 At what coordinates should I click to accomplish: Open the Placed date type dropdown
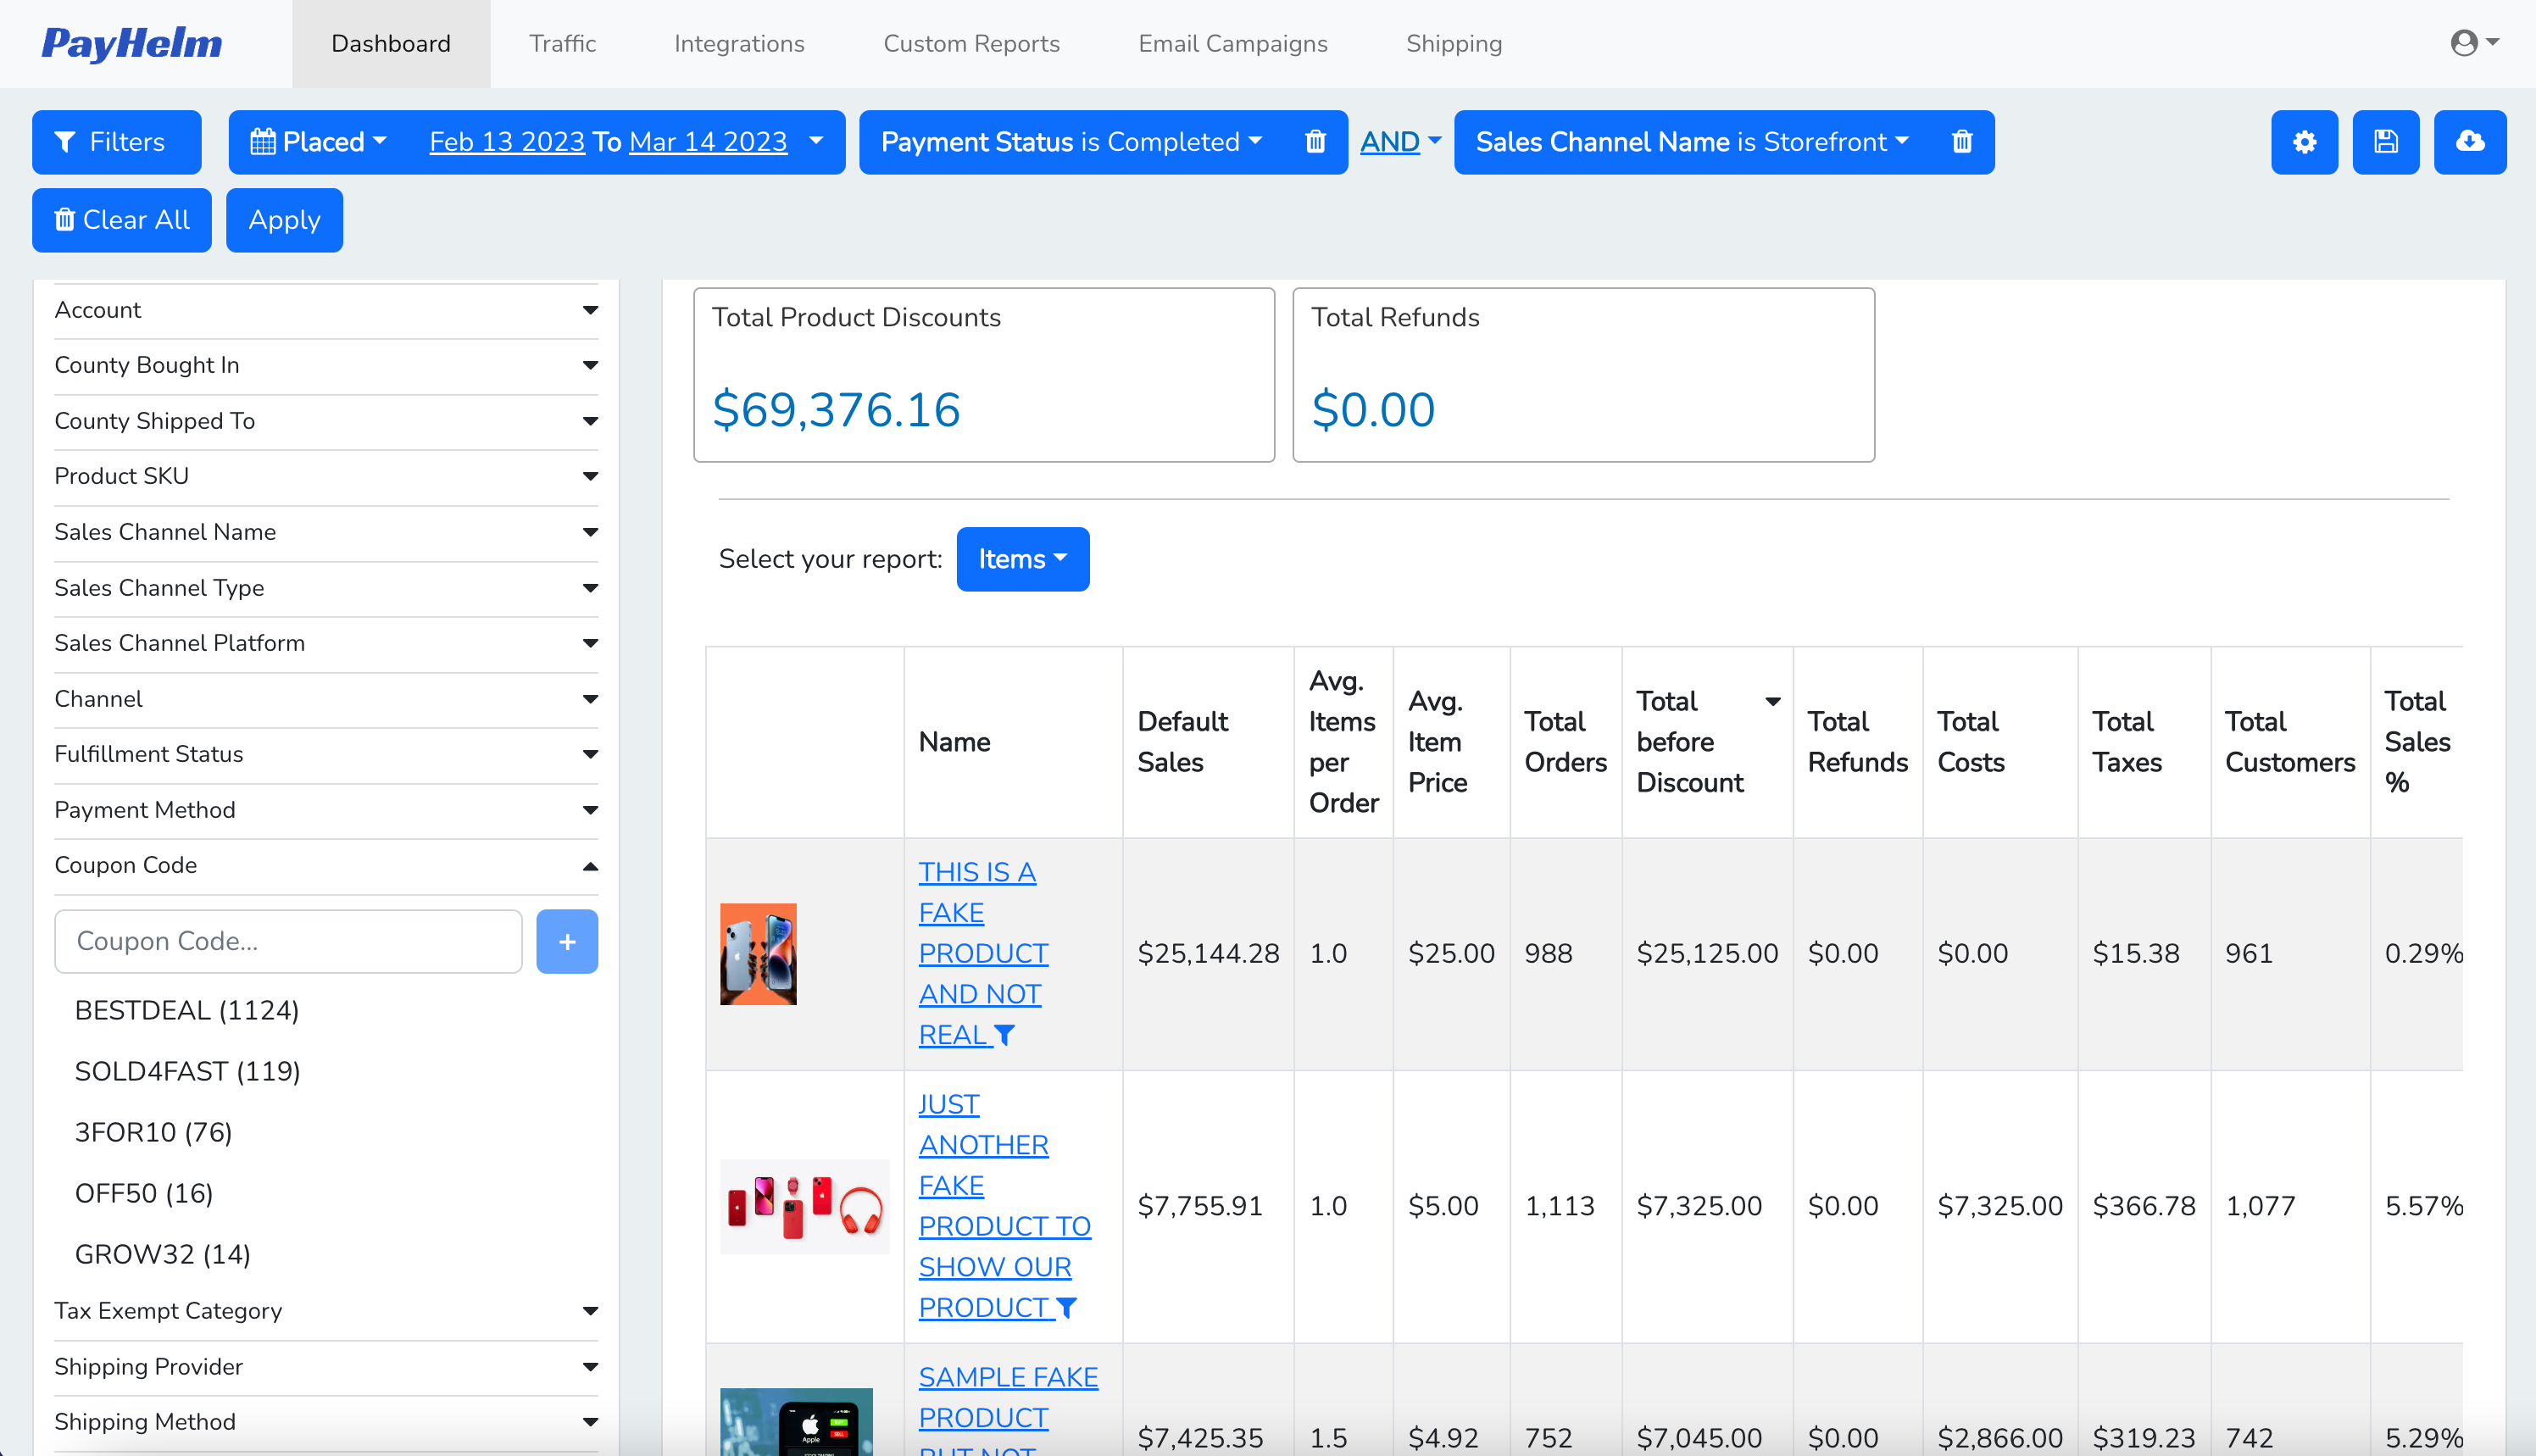point(318,142)
